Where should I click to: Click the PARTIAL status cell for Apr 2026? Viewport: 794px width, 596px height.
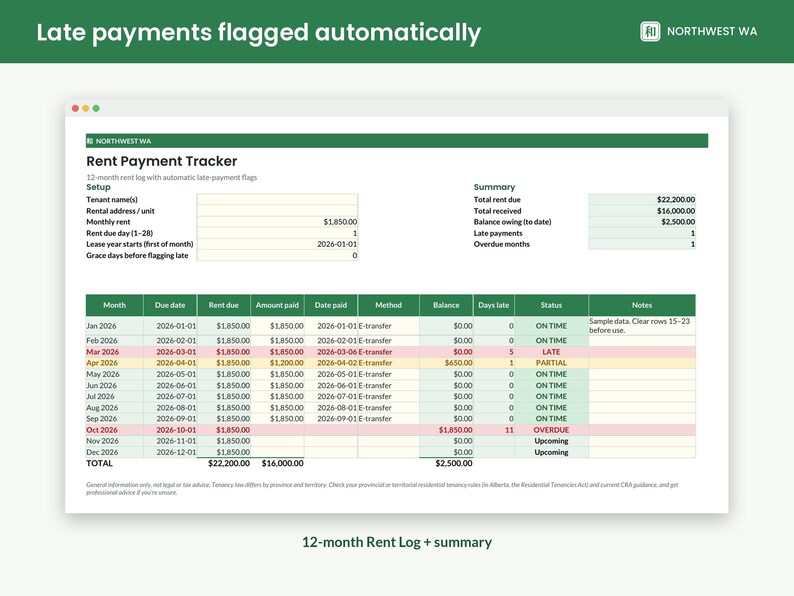tap(551, 363)
